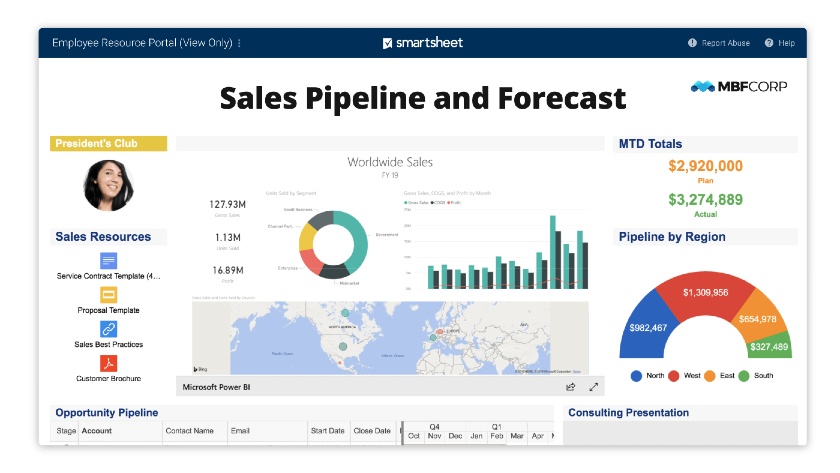Open the Sales Best Practices link icon

[x=108, y=329]
